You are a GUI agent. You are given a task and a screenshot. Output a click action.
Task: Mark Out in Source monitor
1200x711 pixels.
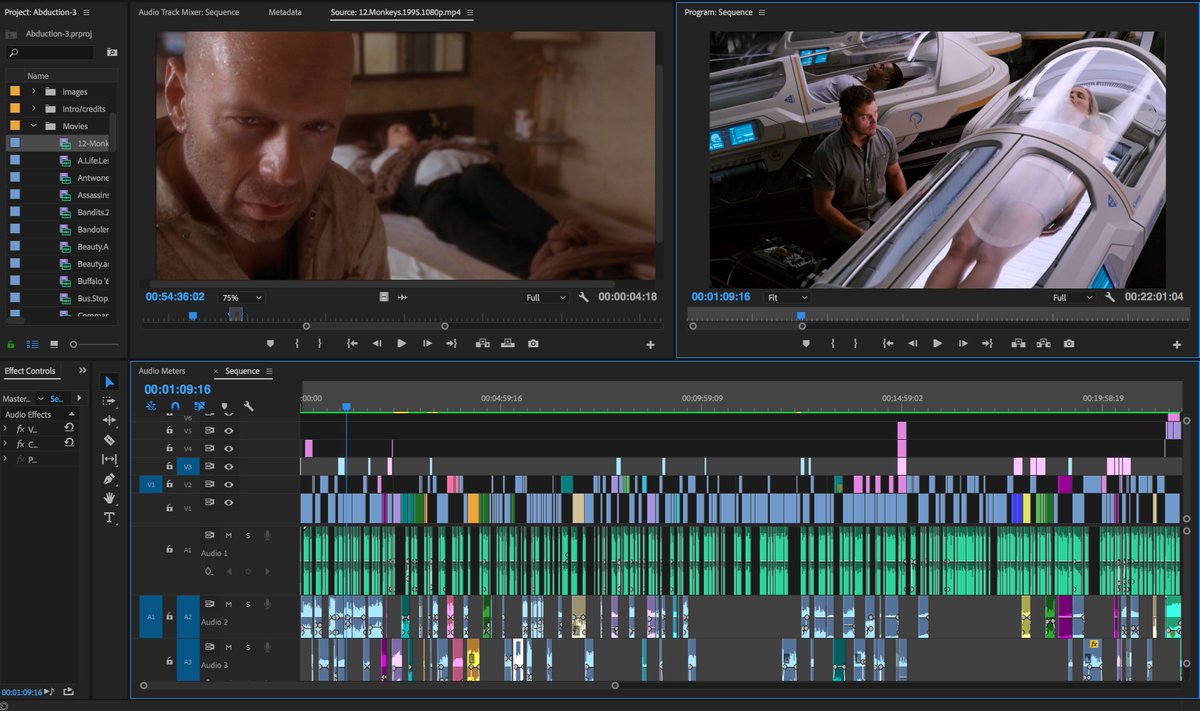pyautogui.click(x=320, y=343)
